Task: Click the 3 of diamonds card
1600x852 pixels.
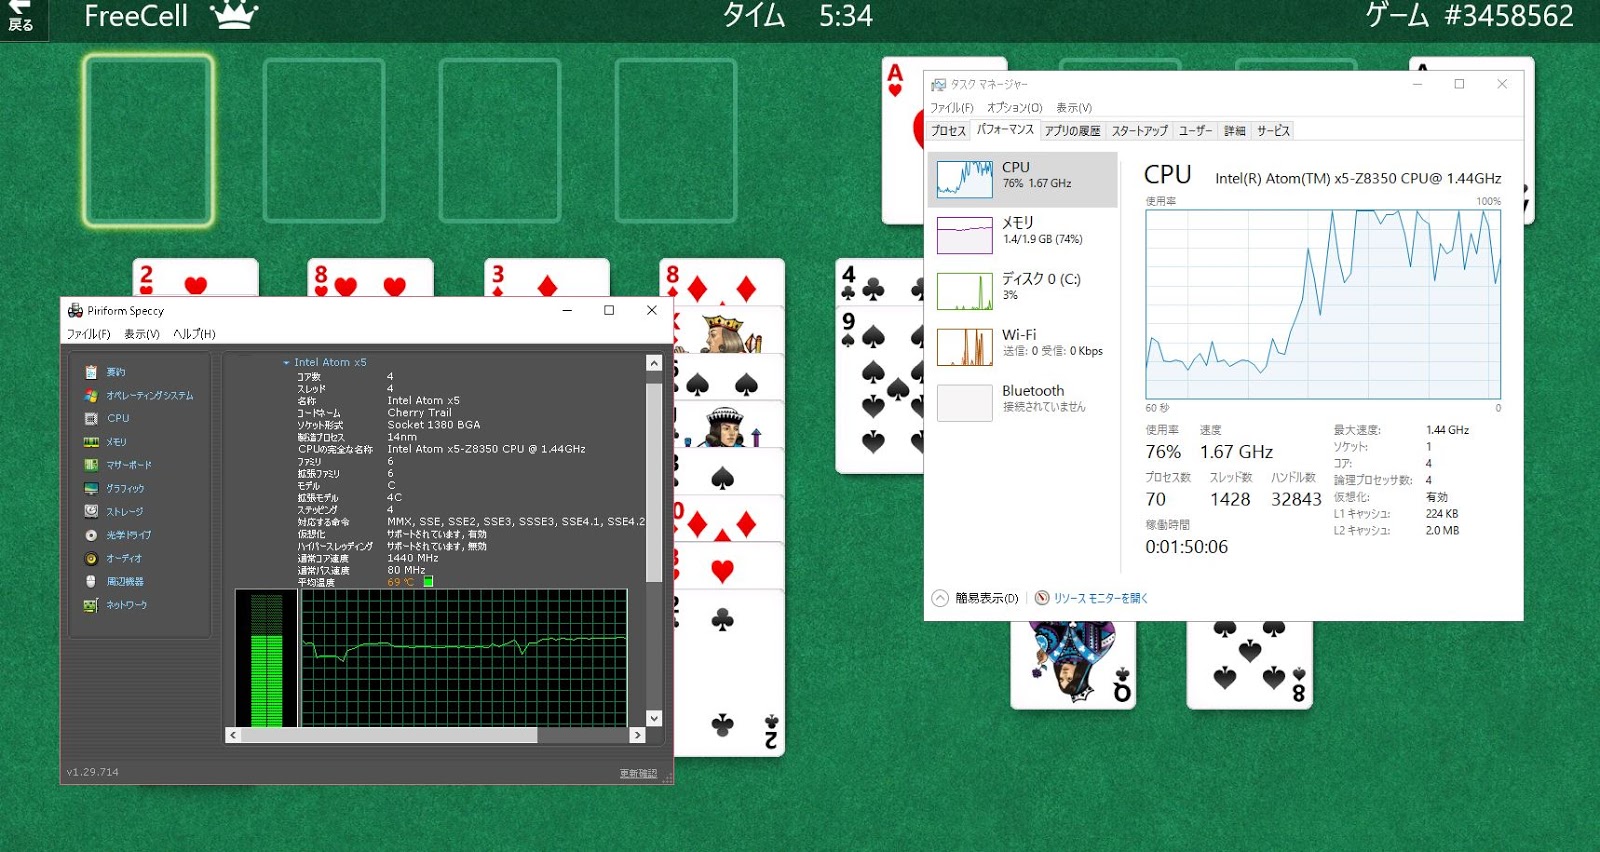Action: [547, 278]
